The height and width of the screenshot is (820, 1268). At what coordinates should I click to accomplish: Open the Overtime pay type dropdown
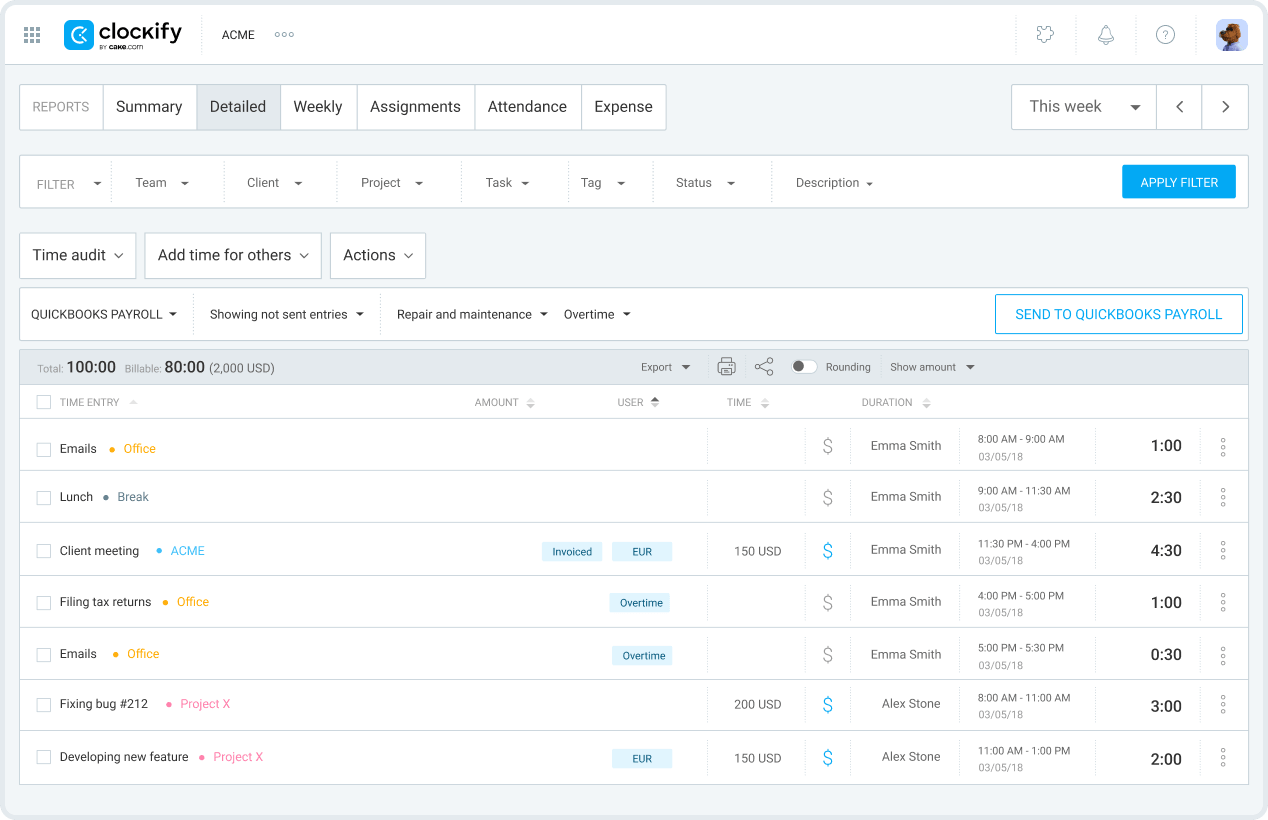coord(597,314)
